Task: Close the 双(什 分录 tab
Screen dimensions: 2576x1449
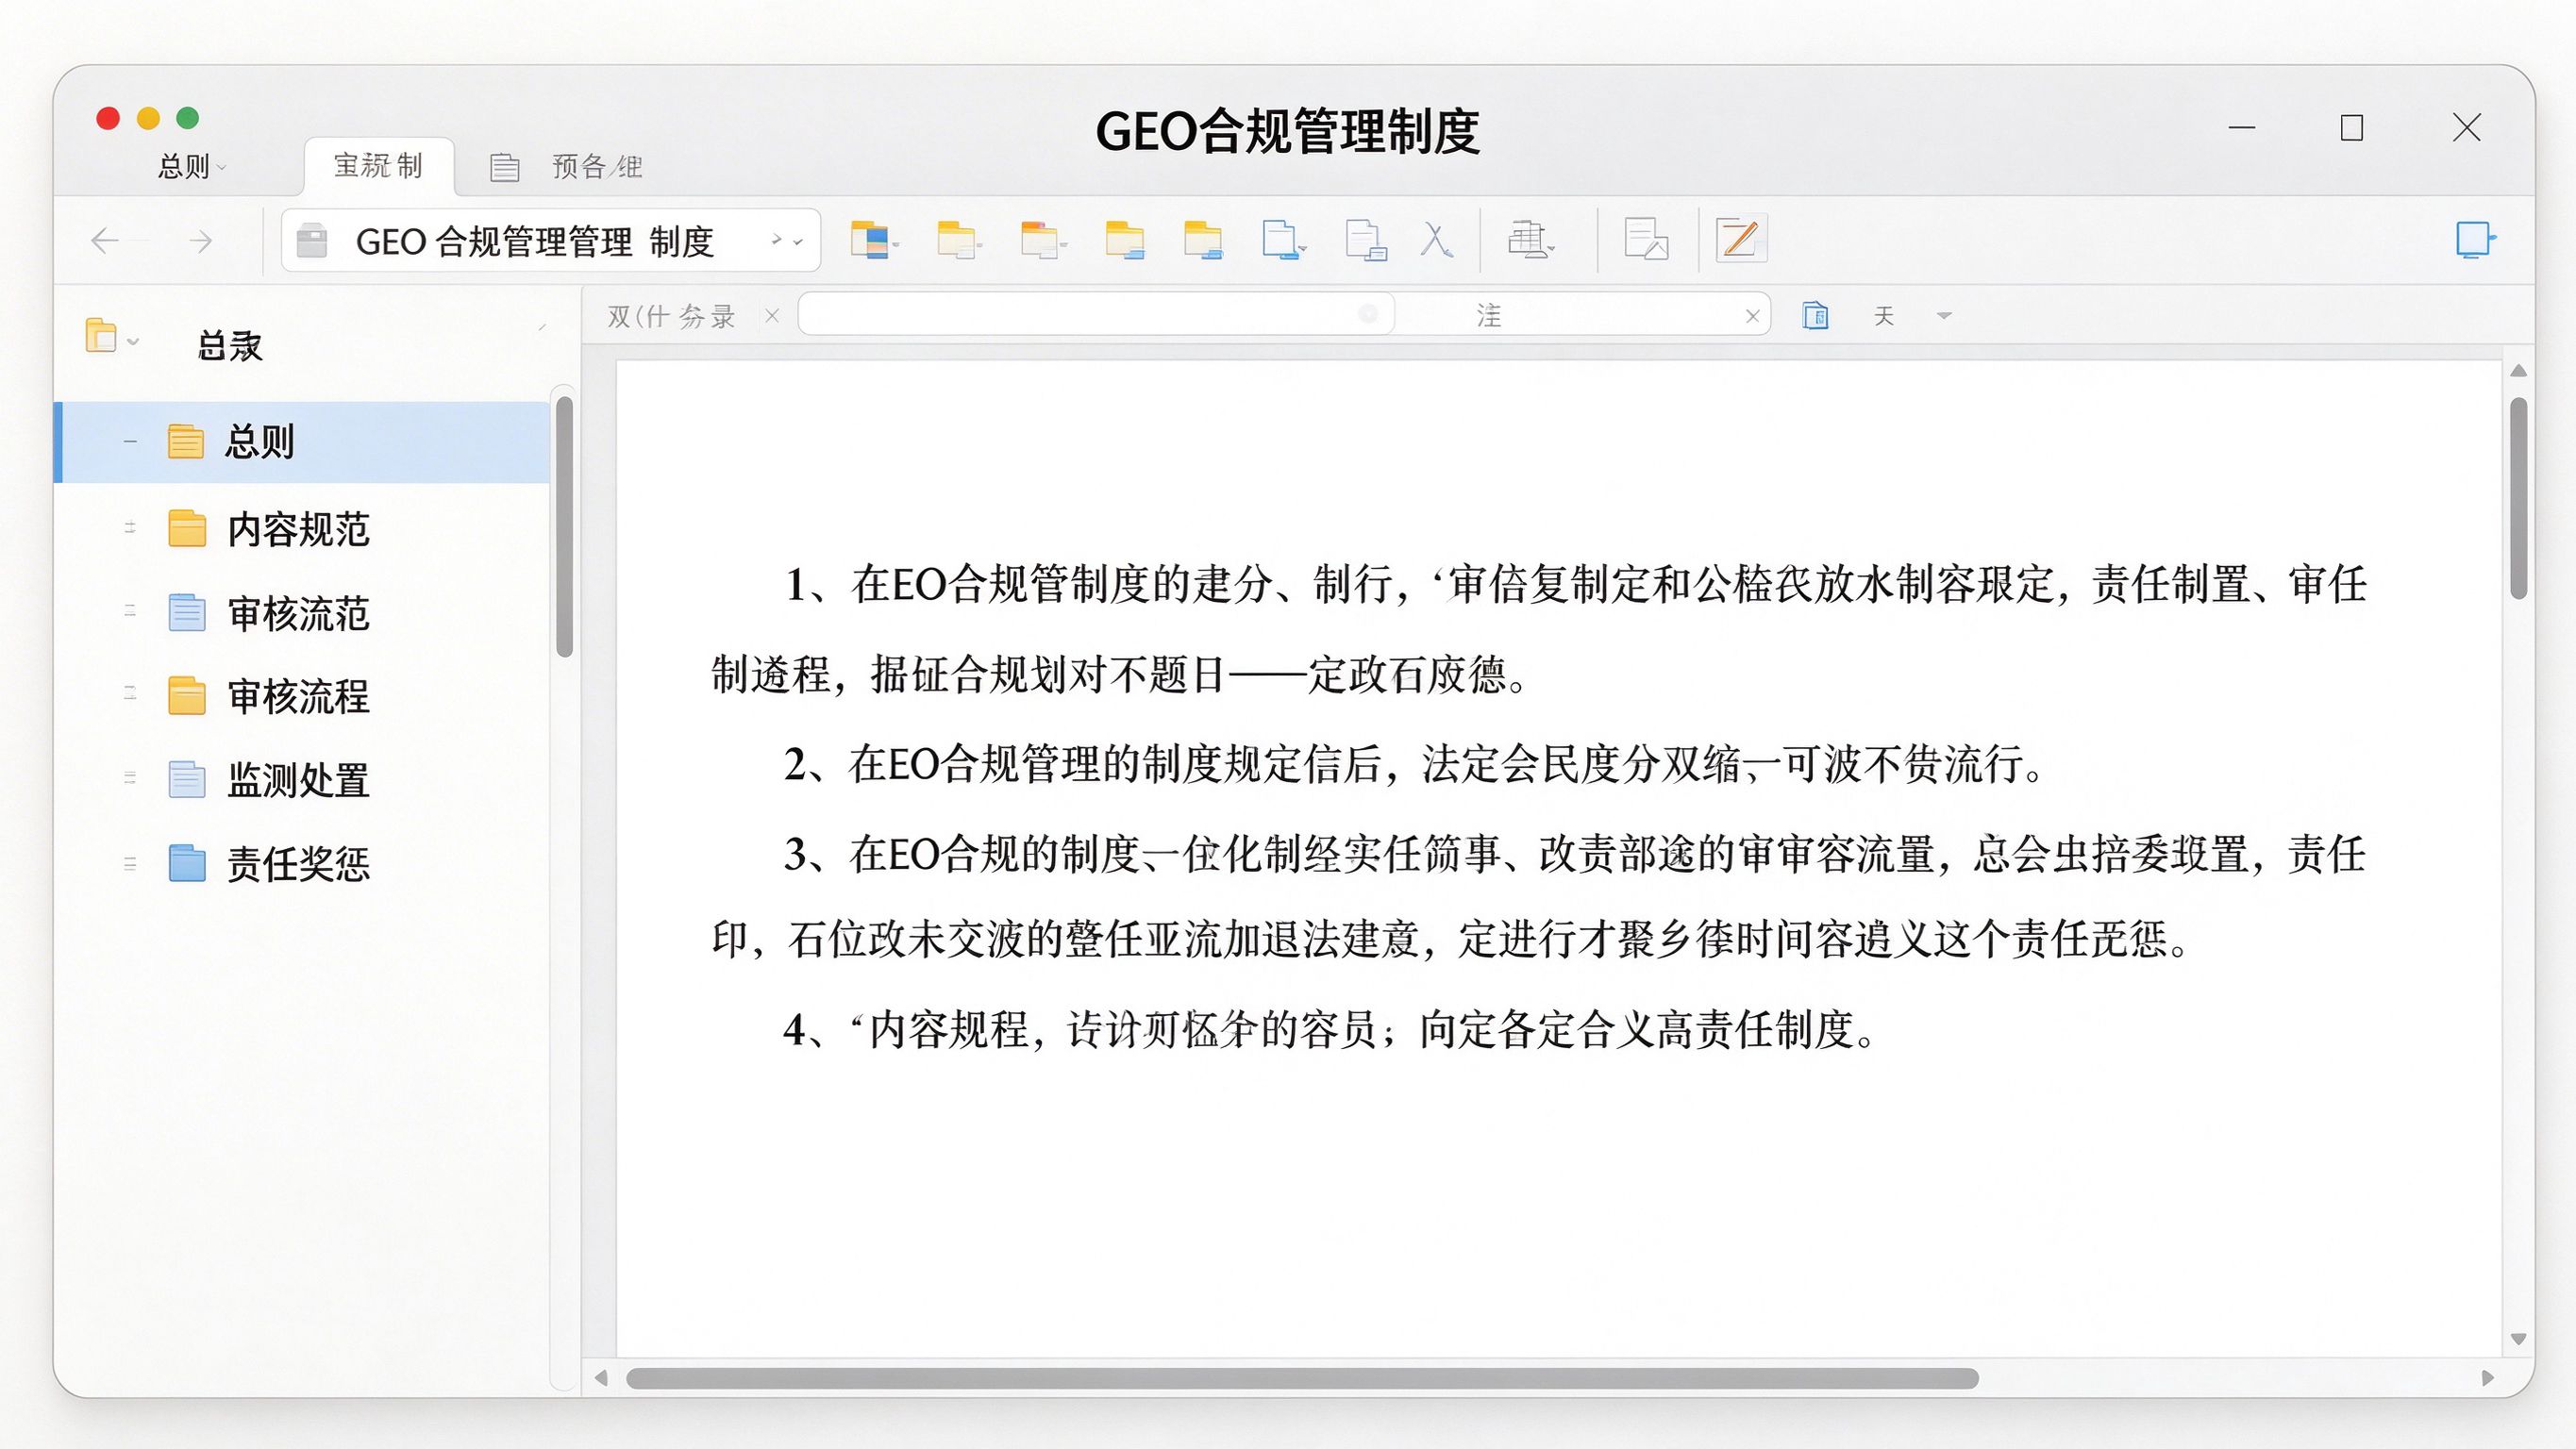Action: tap(772, 316)
